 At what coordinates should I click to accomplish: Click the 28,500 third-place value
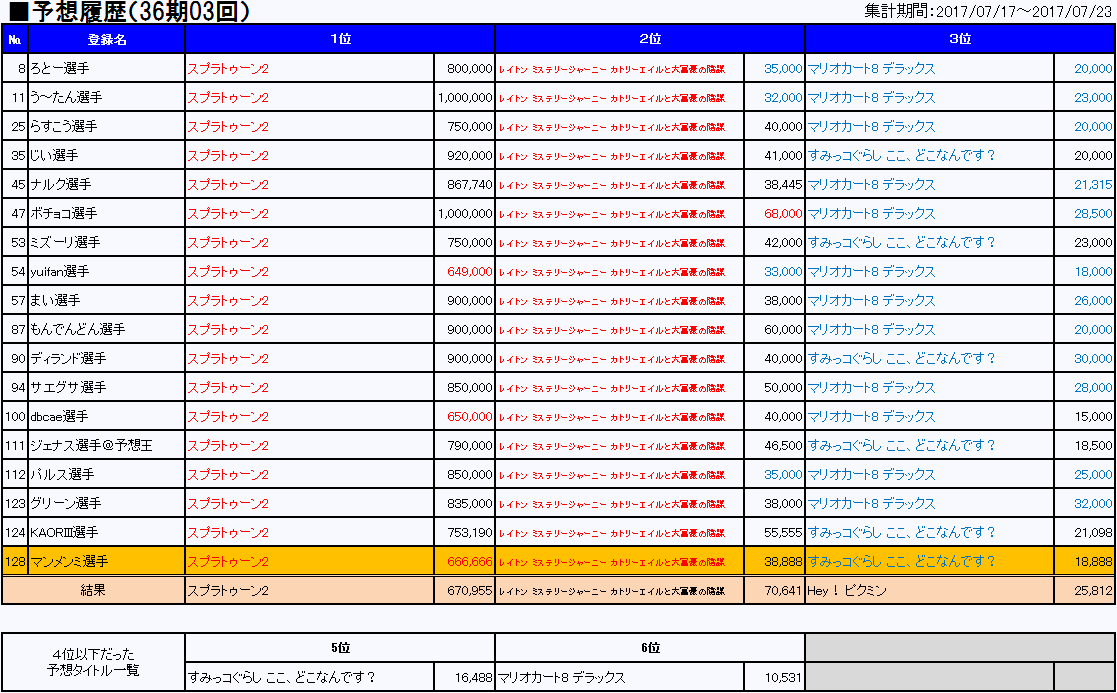point(1093,214)
